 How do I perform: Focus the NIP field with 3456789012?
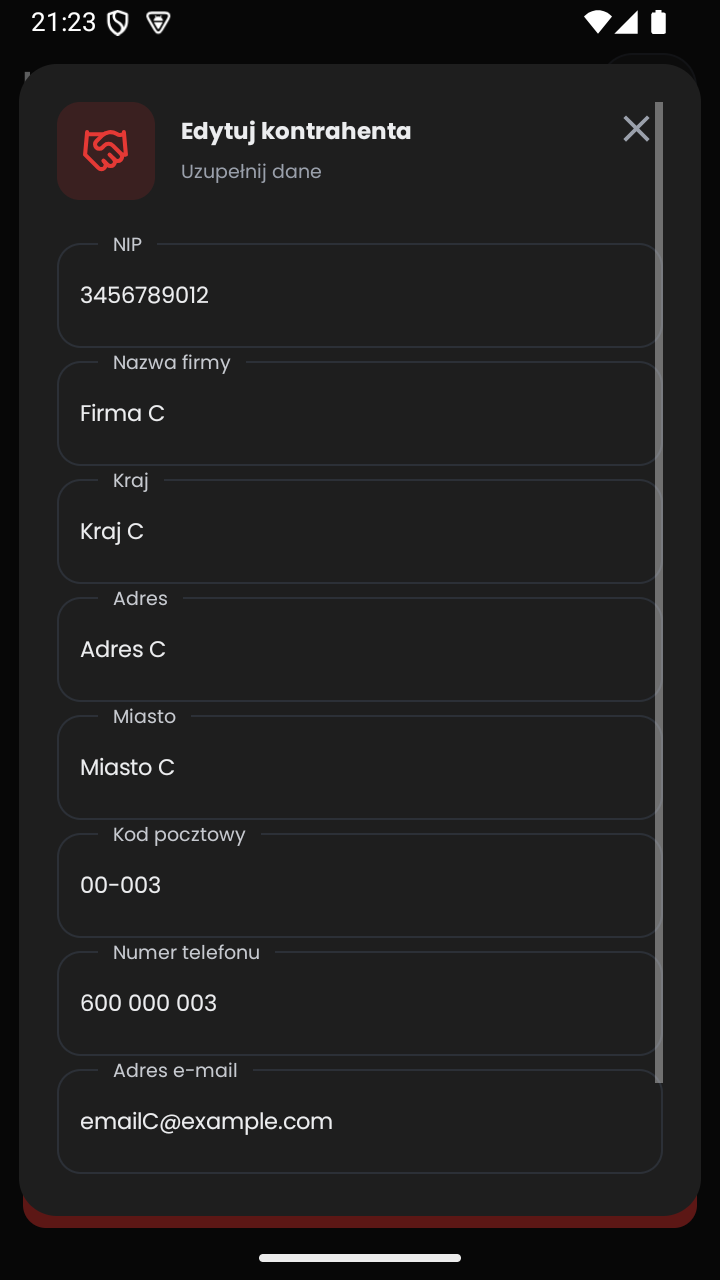pos(360,295)
